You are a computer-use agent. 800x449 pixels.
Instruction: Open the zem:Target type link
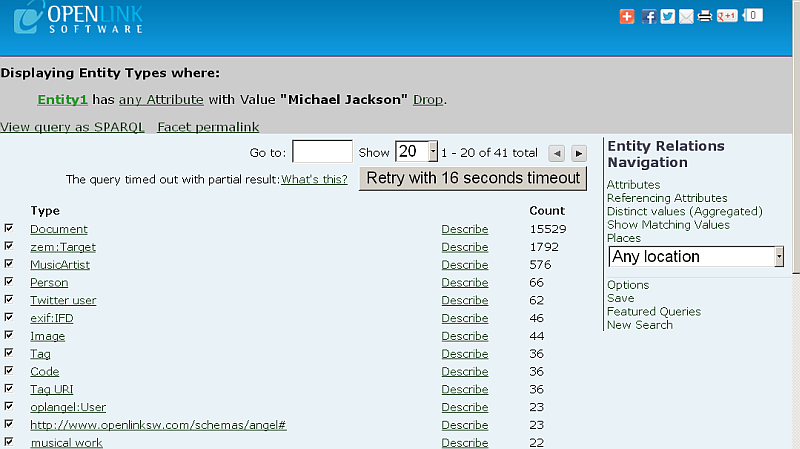63,247
